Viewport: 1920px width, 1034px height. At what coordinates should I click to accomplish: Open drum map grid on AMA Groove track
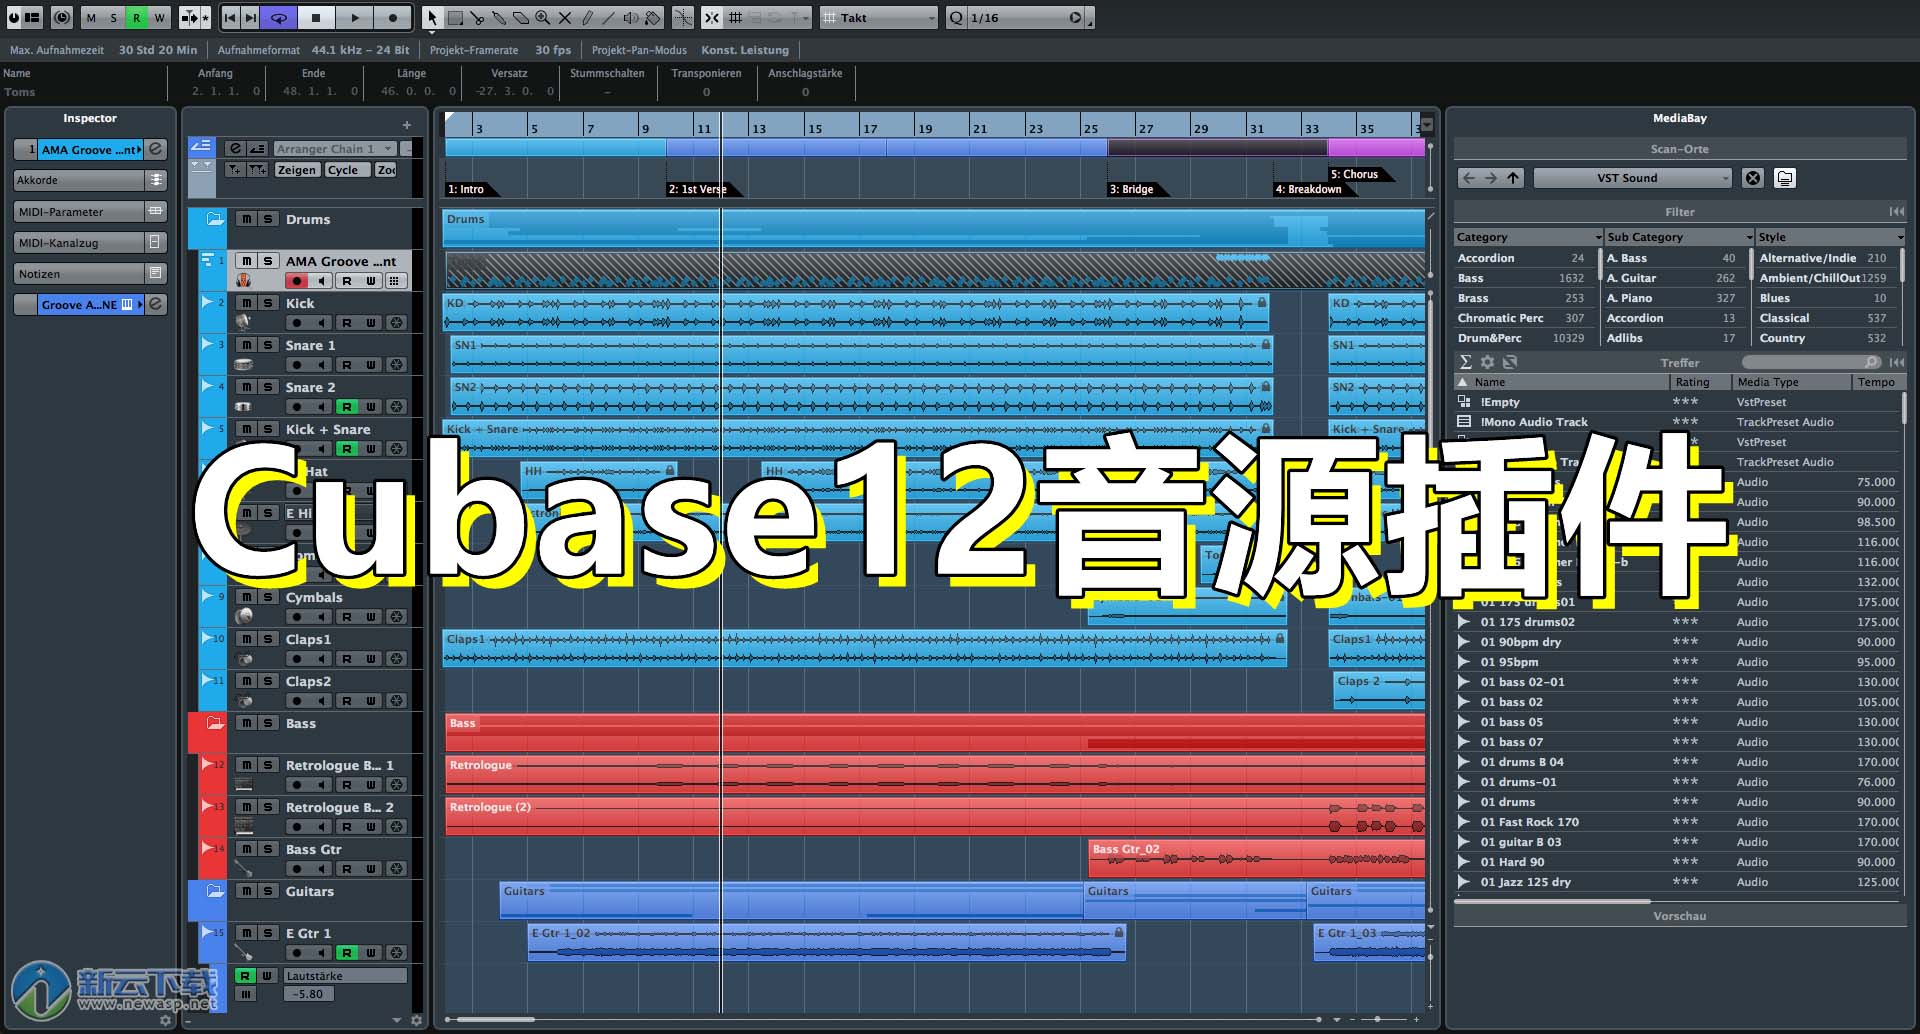pyautogui.click(x=395, y=281)
